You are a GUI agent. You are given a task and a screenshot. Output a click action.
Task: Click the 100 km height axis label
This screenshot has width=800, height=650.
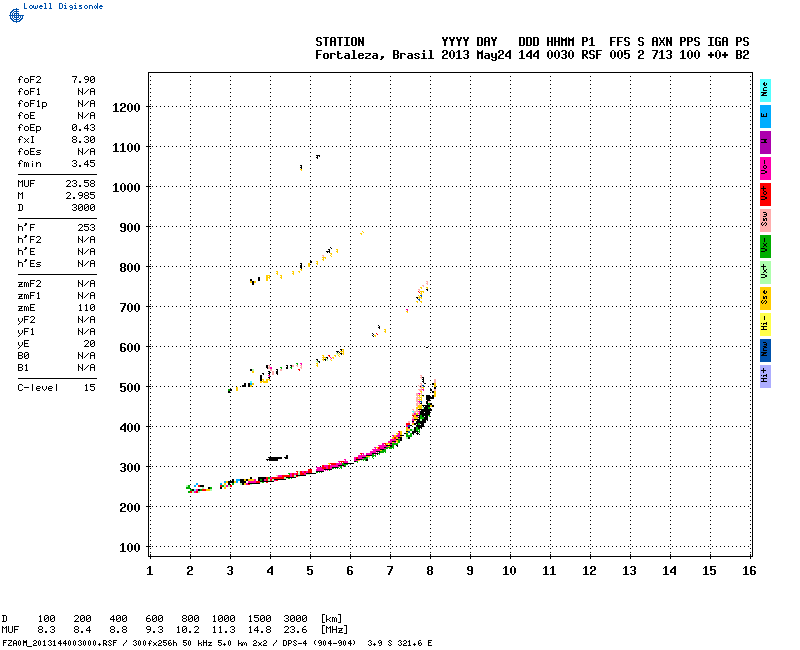coord(130,548)
